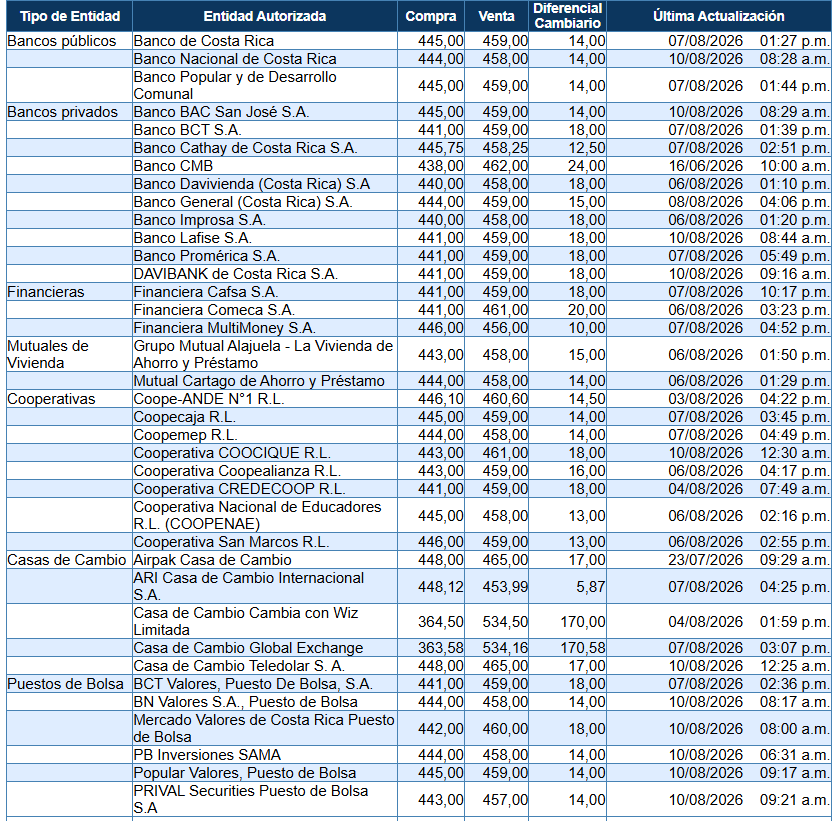Click Banco Lafise S.A. entry
Viewport: 837px width, 821px height.
click(x=193, y=238)
